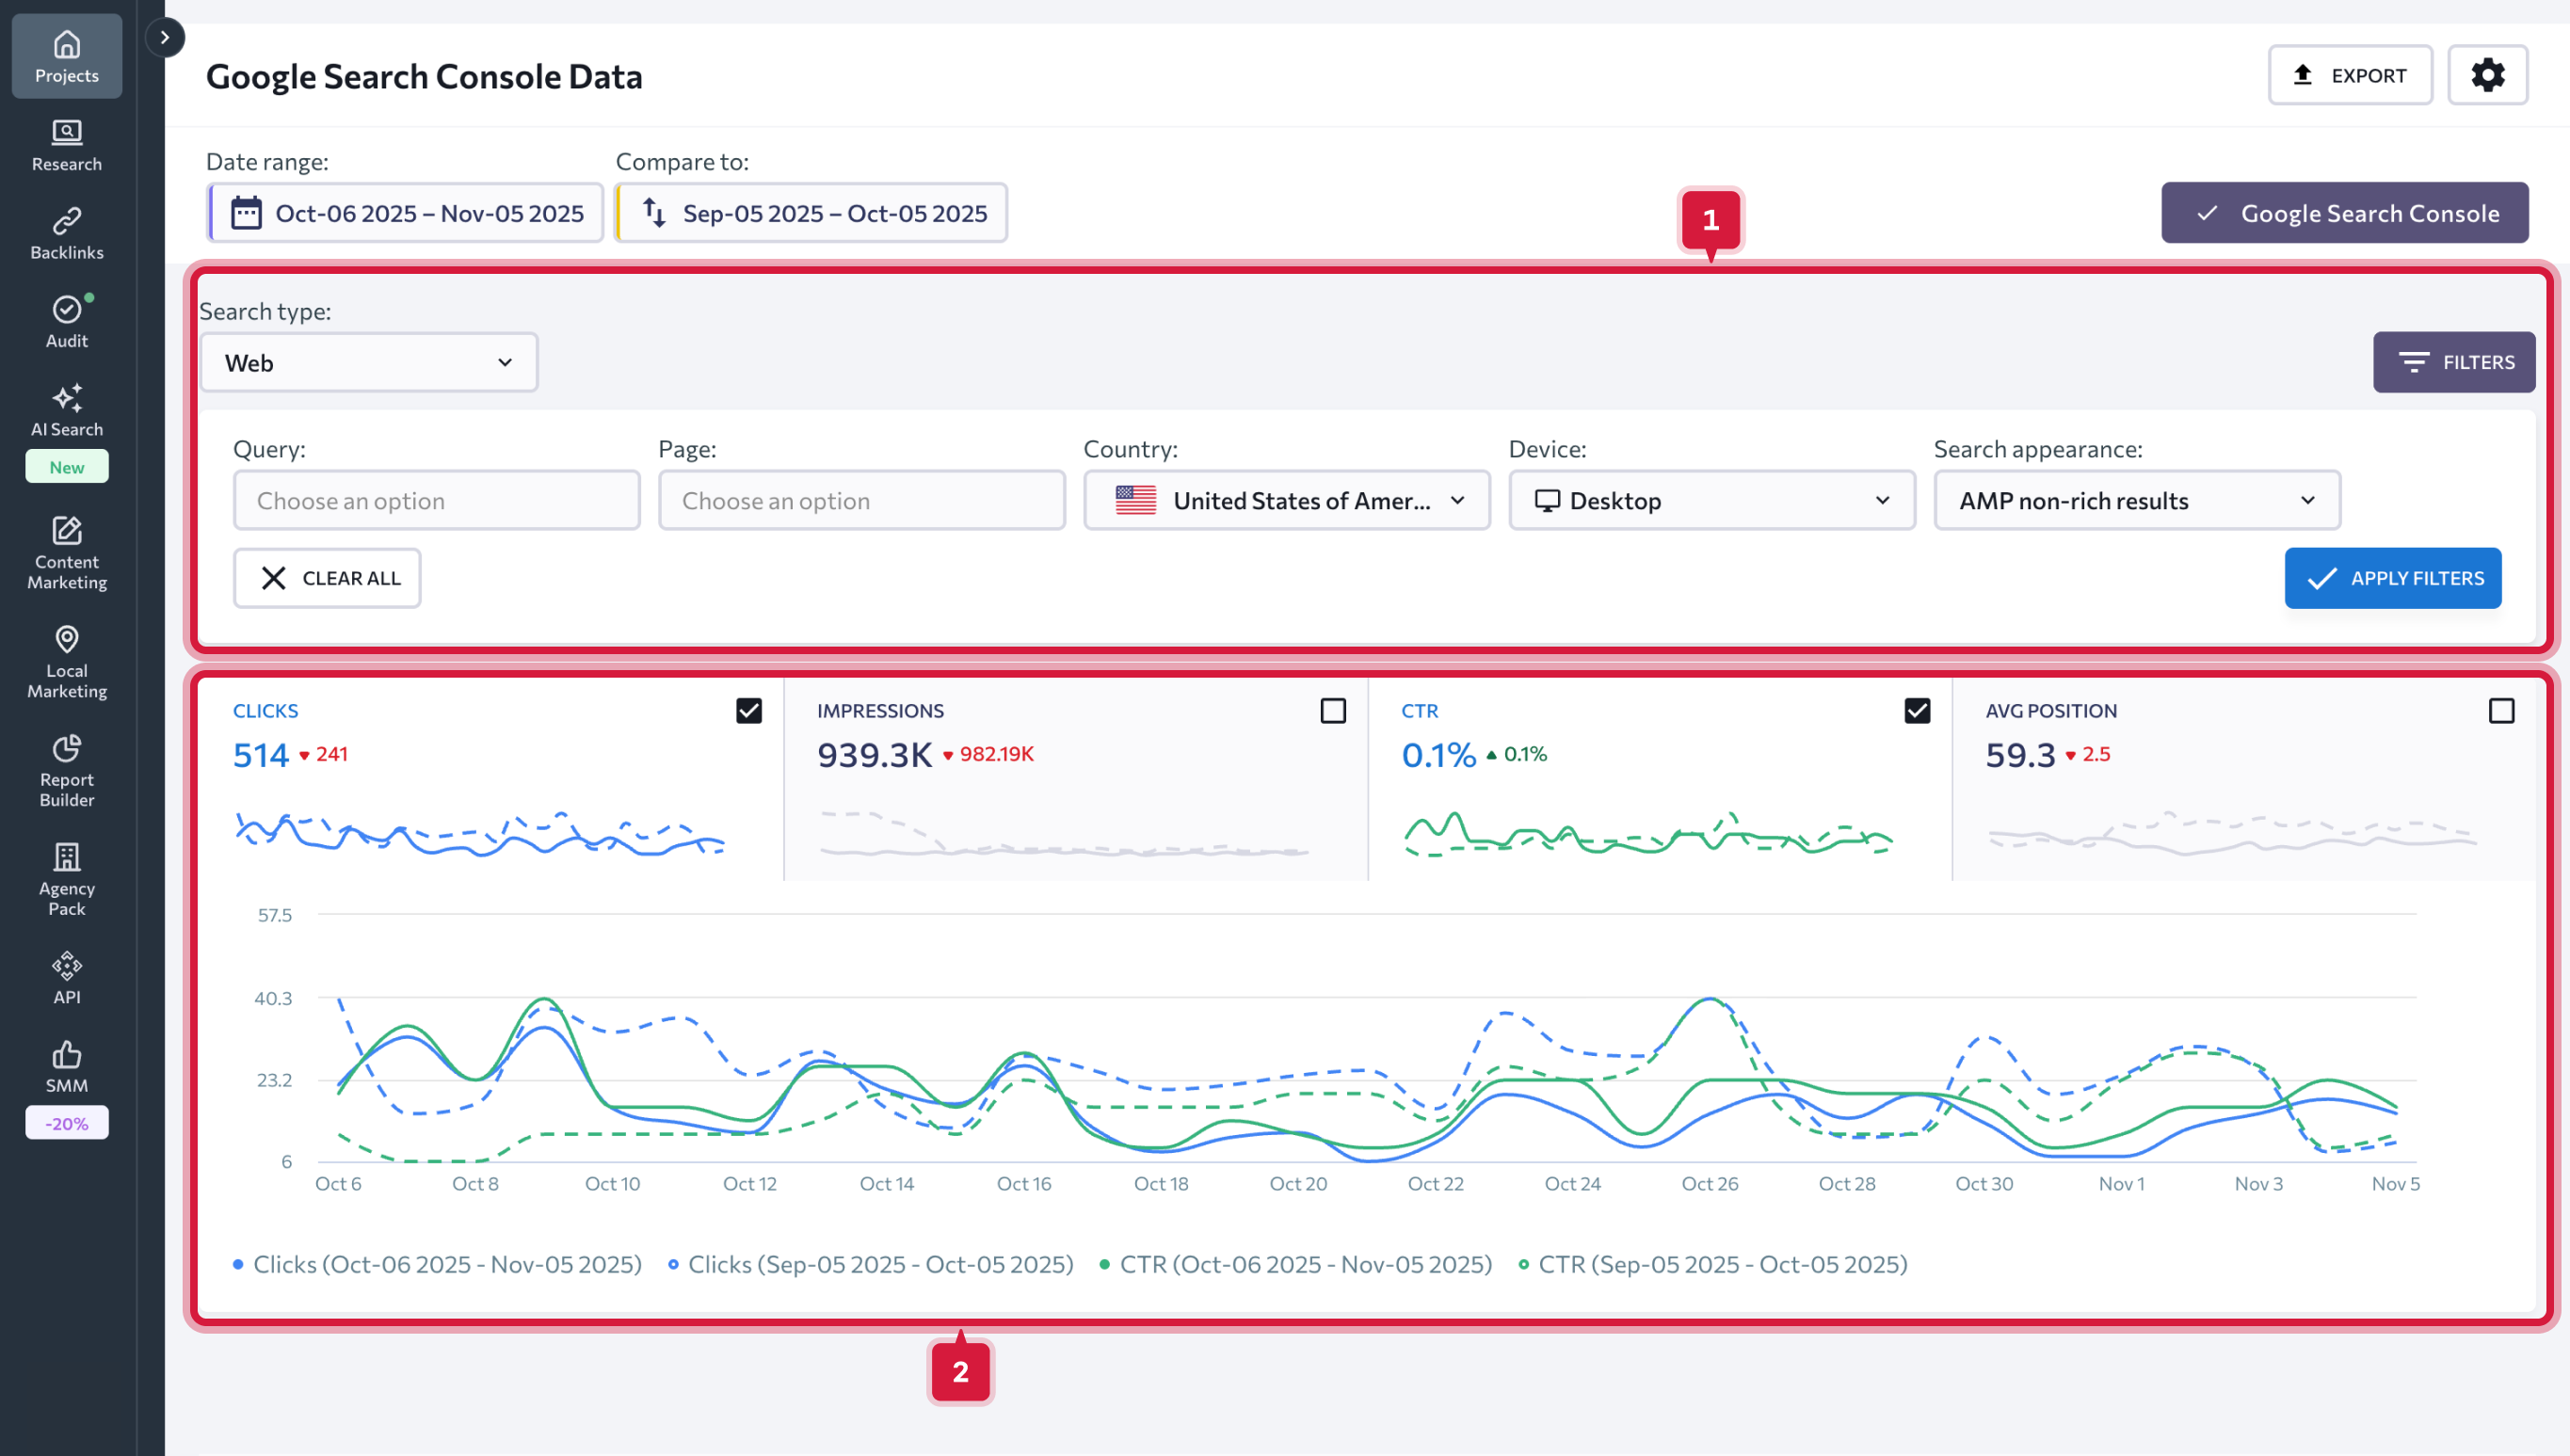Enable the Impressions metric checkbox
Image resolution: width=2570 pixels, height=1456 pixels.
[1334, 710]
